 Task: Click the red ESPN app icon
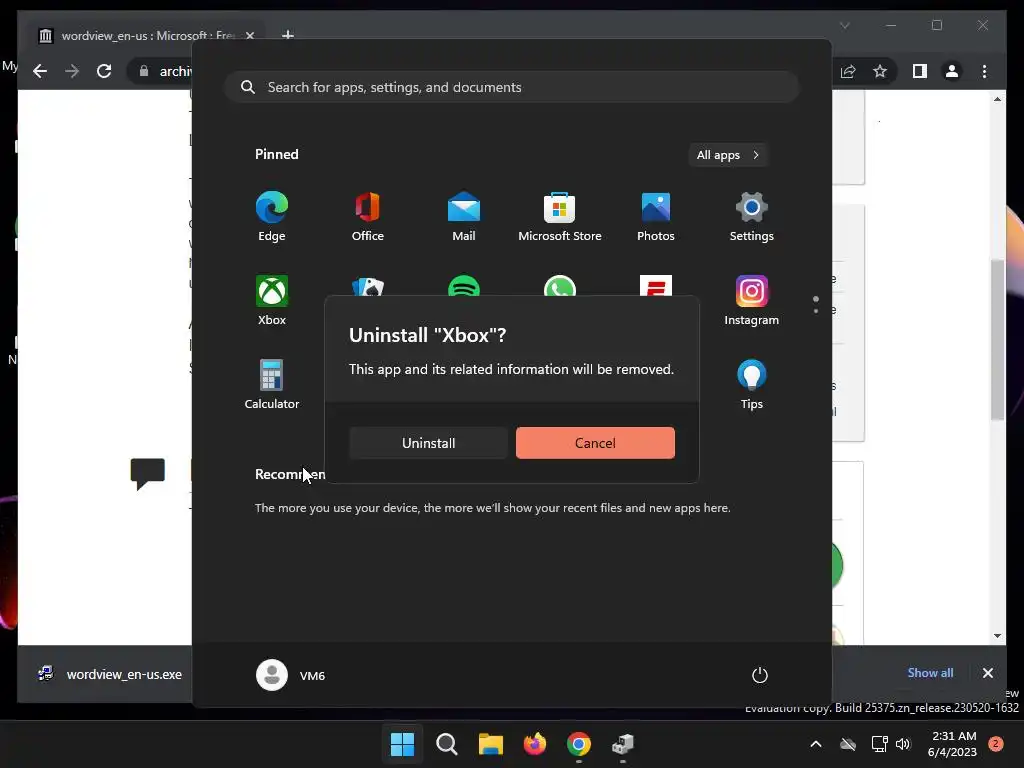pos(656,285)
